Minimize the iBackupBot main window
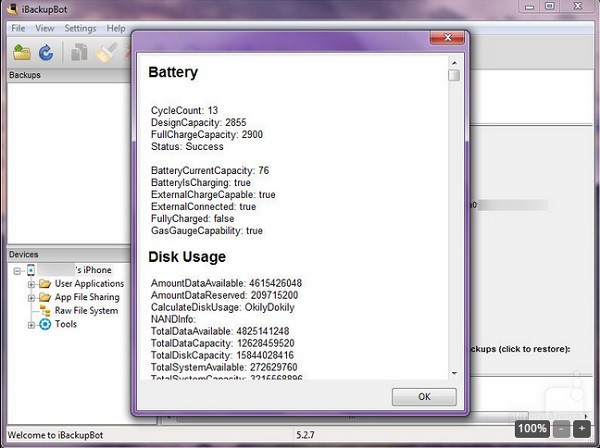Screen dimensions: 600x448 click(x=529, y=7)
